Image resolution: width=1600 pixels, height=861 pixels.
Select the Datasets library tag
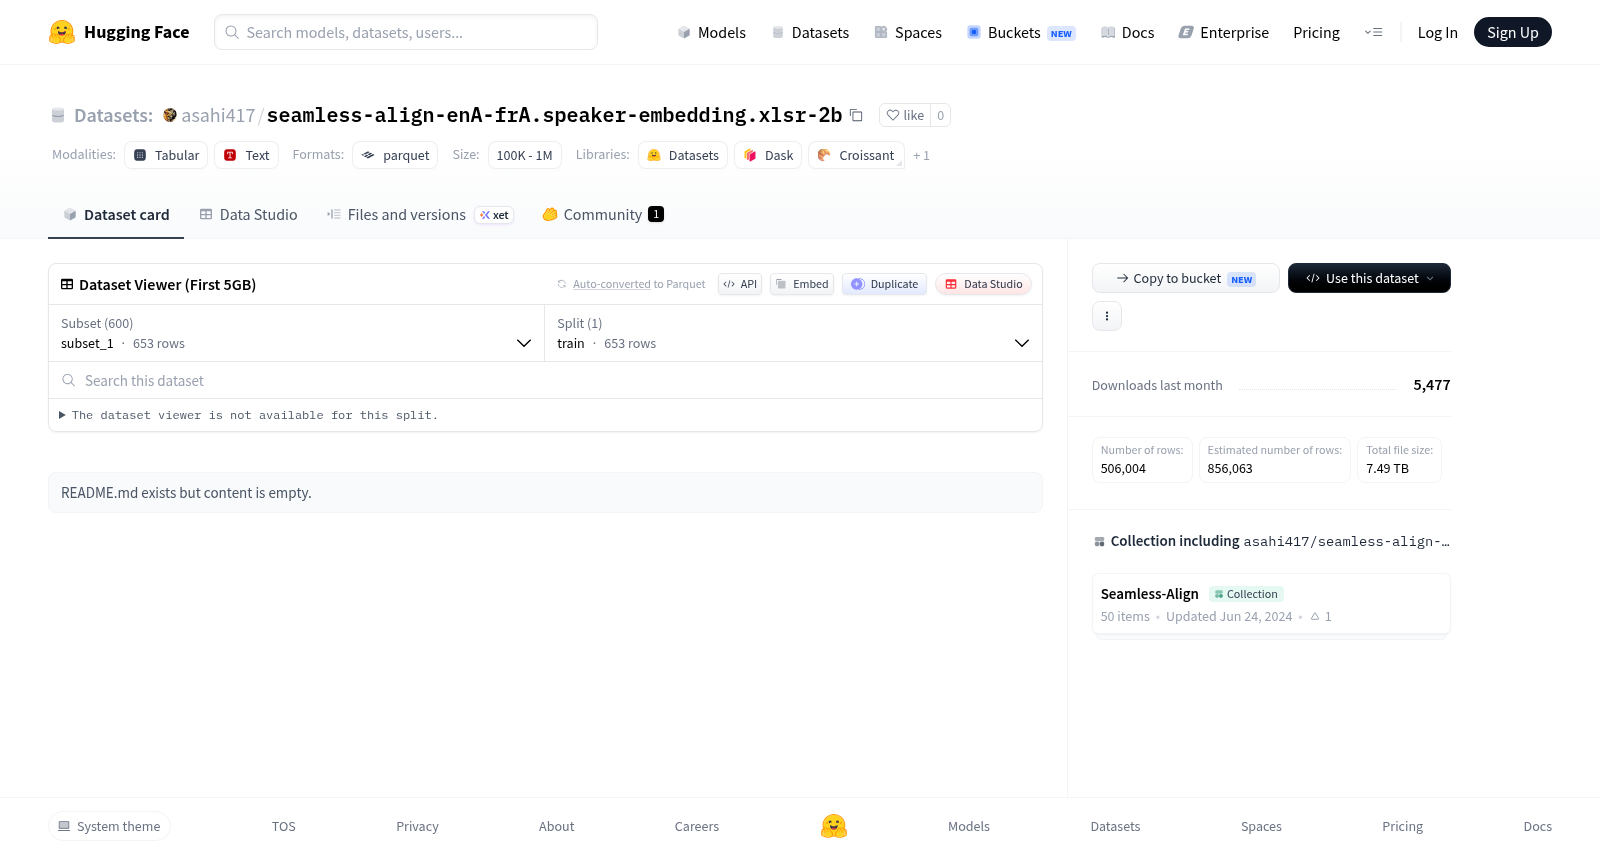(683, 155)
